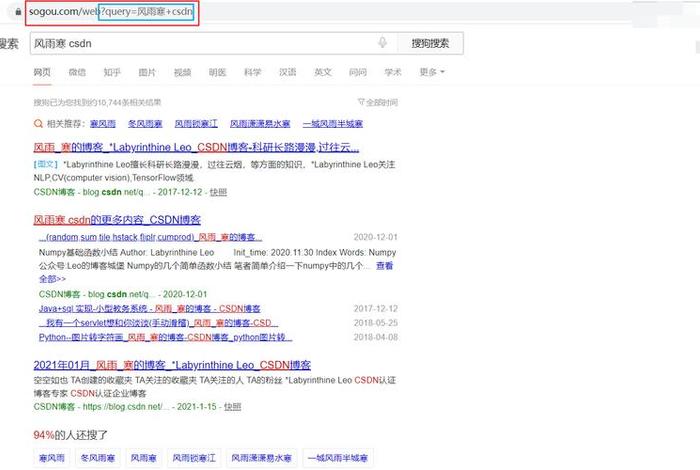The height and width of the screenshot is (470, 700).
Task: Click the 风雨寒 csdn search input box
Action: coord(200,44)
